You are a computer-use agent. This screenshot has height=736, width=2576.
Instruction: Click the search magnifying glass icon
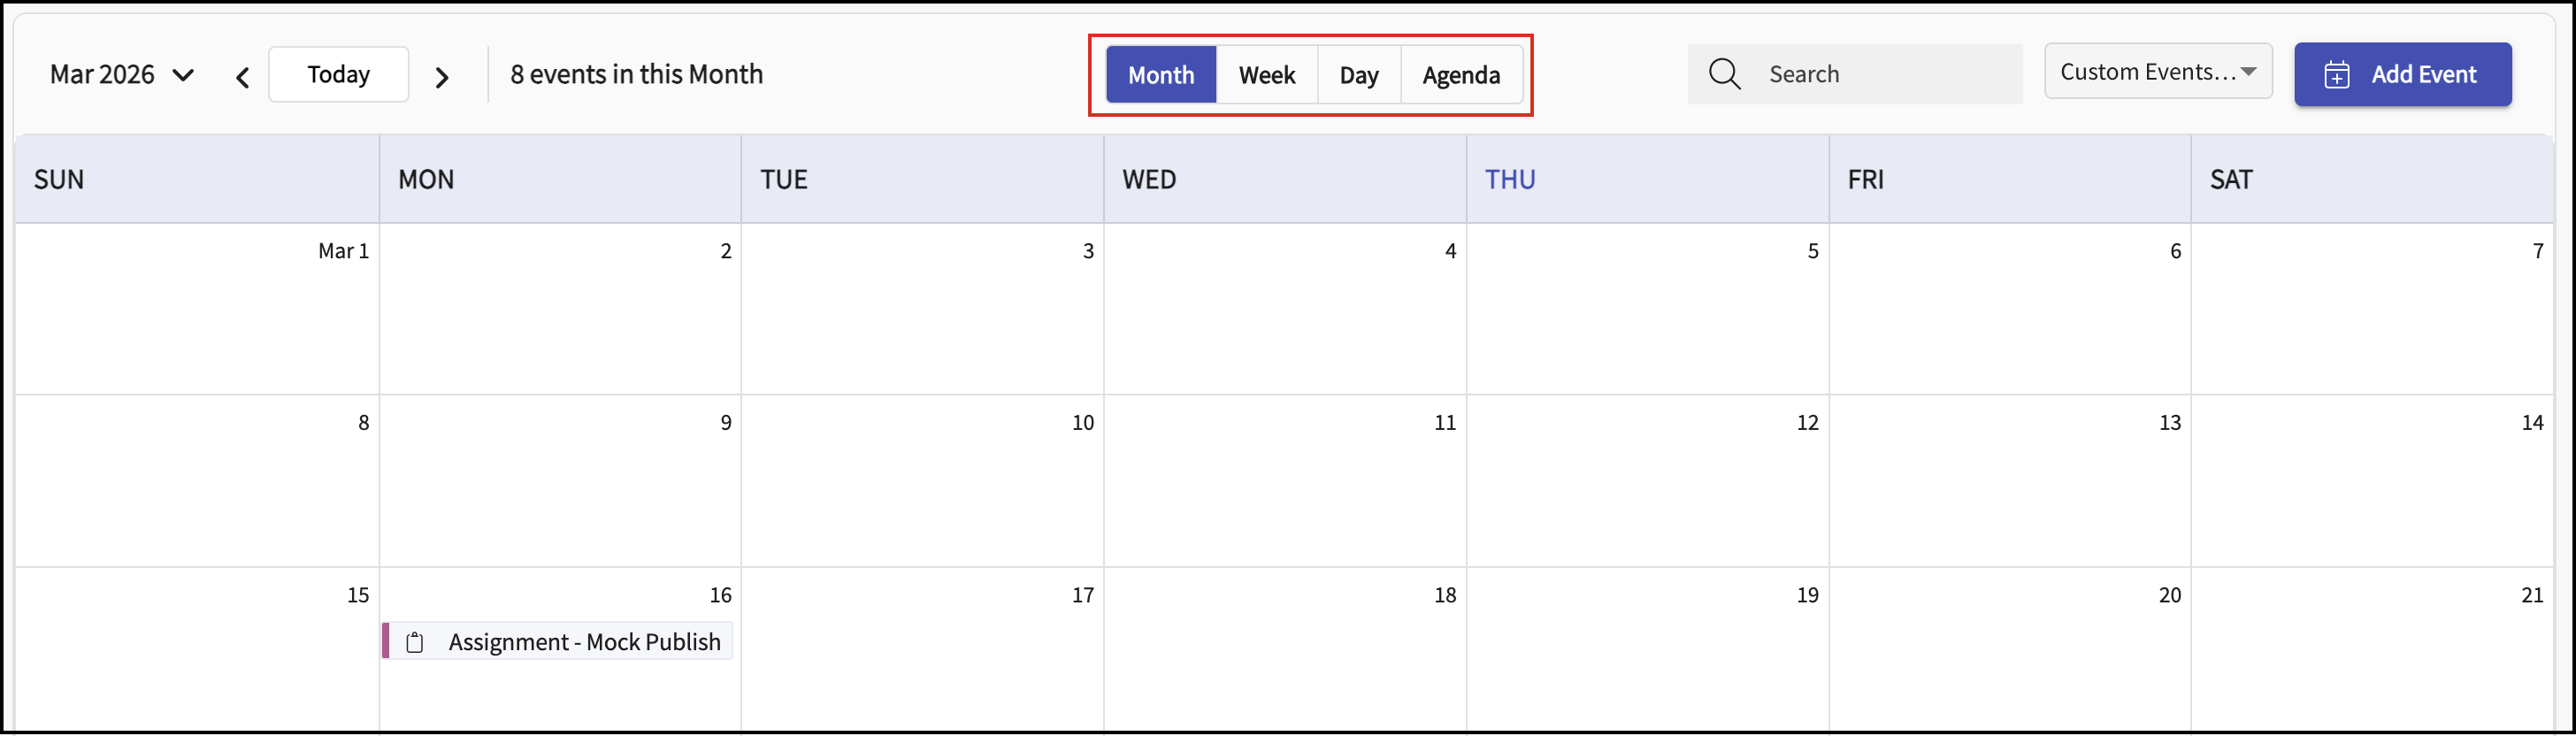(x=1724, y=74)
